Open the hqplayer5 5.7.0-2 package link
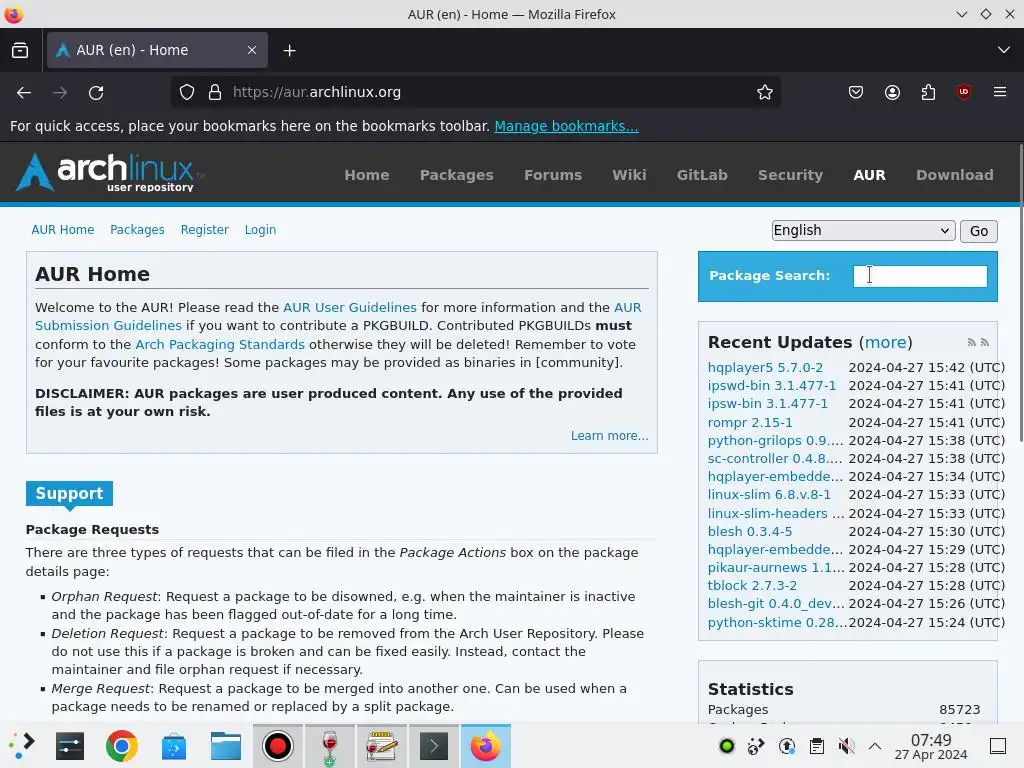The image size is (1024, 768). pos(765,368)
